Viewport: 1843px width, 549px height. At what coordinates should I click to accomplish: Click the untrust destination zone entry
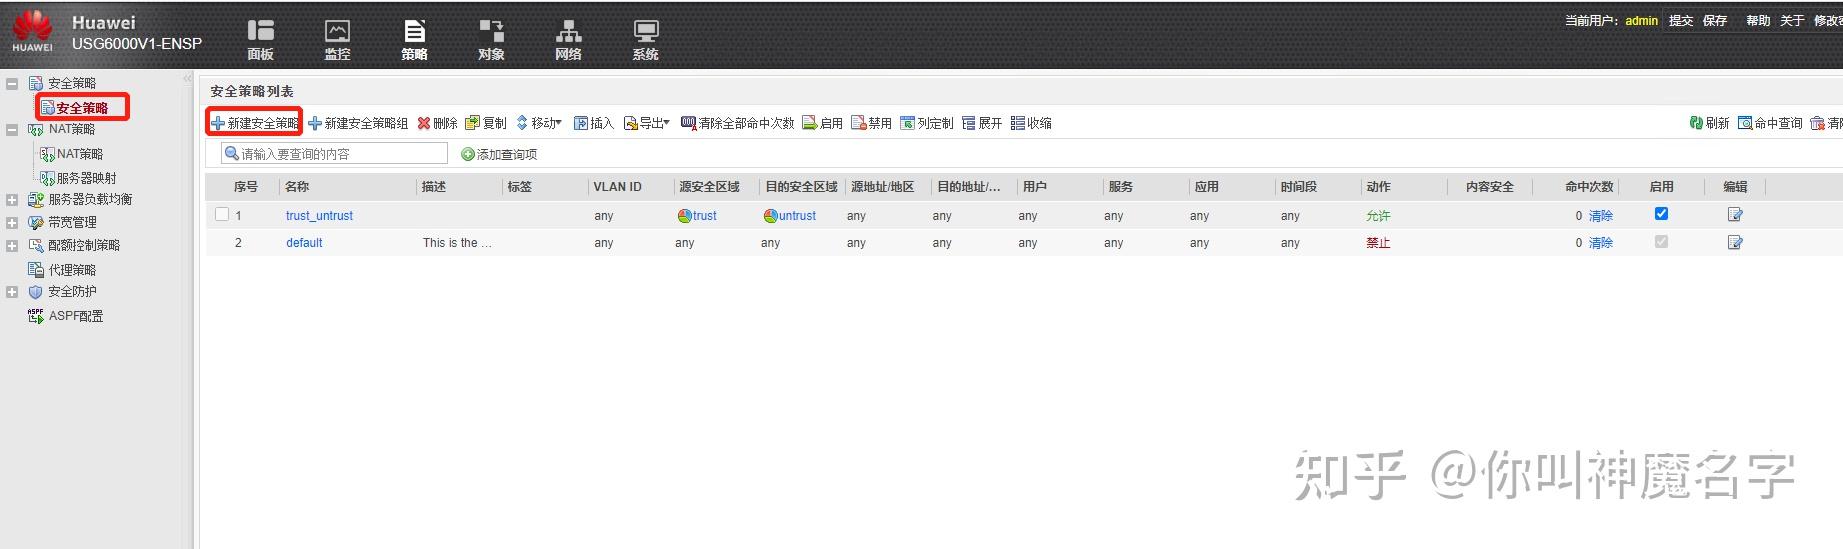[790, 216]
